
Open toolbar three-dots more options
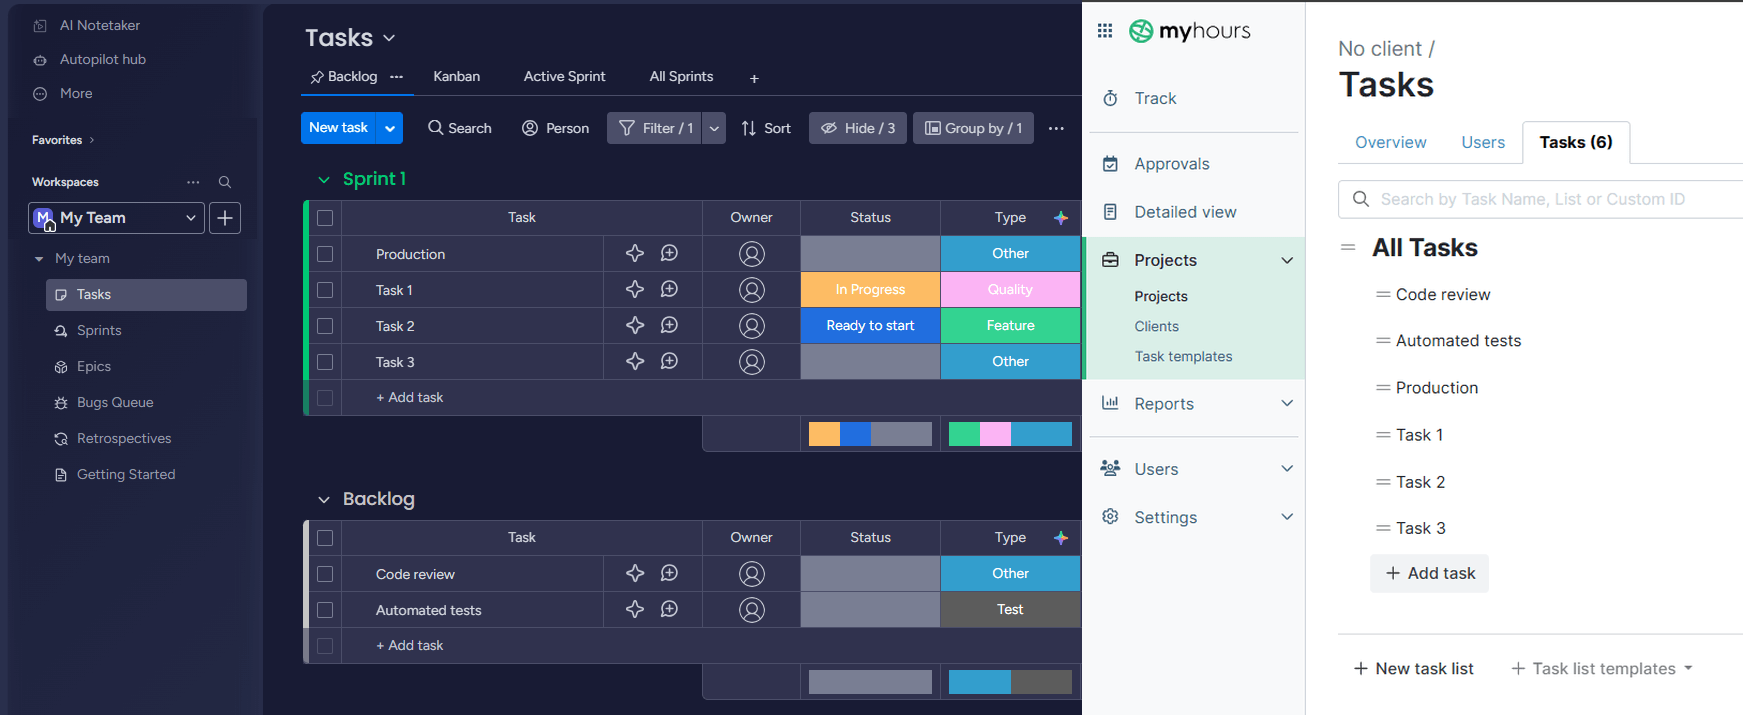pos(1056,128)
